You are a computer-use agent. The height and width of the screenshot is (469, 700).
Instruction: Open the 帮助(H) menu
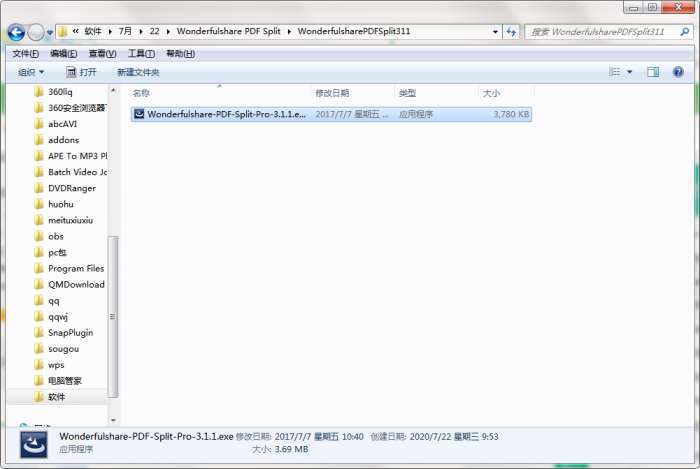coord(180,54)
